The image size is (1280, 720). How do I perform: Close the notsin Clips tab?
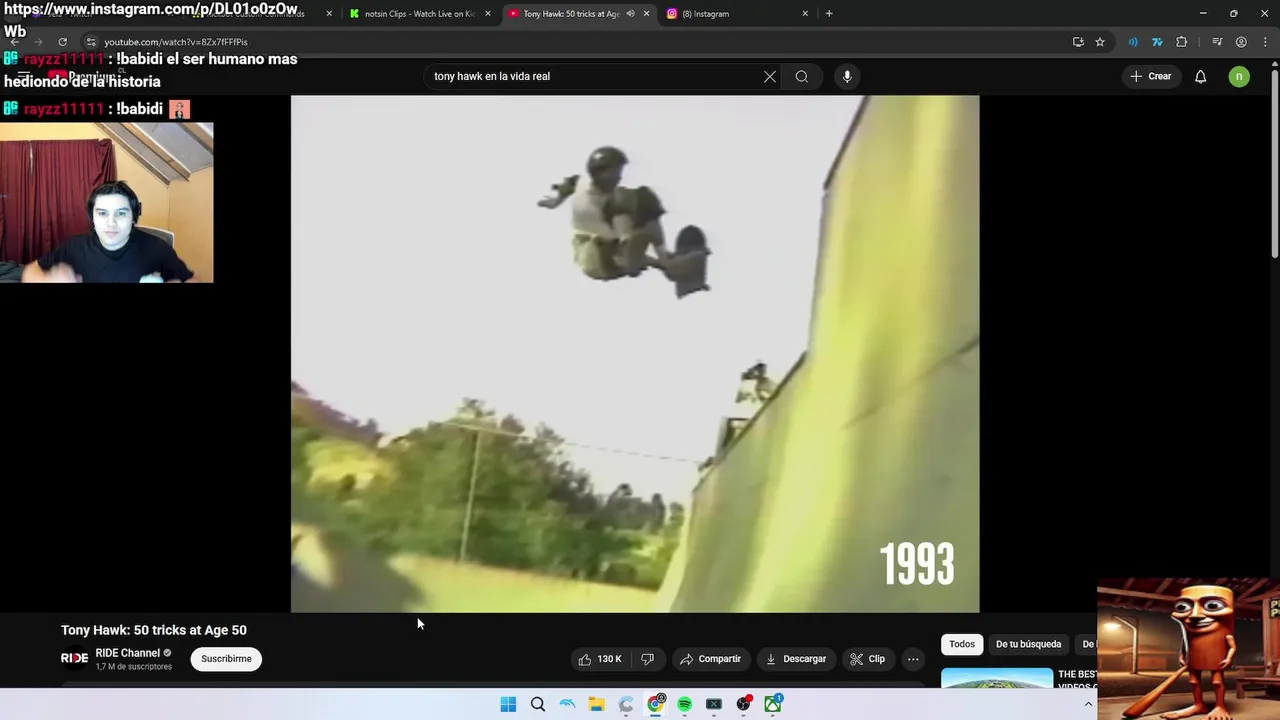(x=487, y=14)
